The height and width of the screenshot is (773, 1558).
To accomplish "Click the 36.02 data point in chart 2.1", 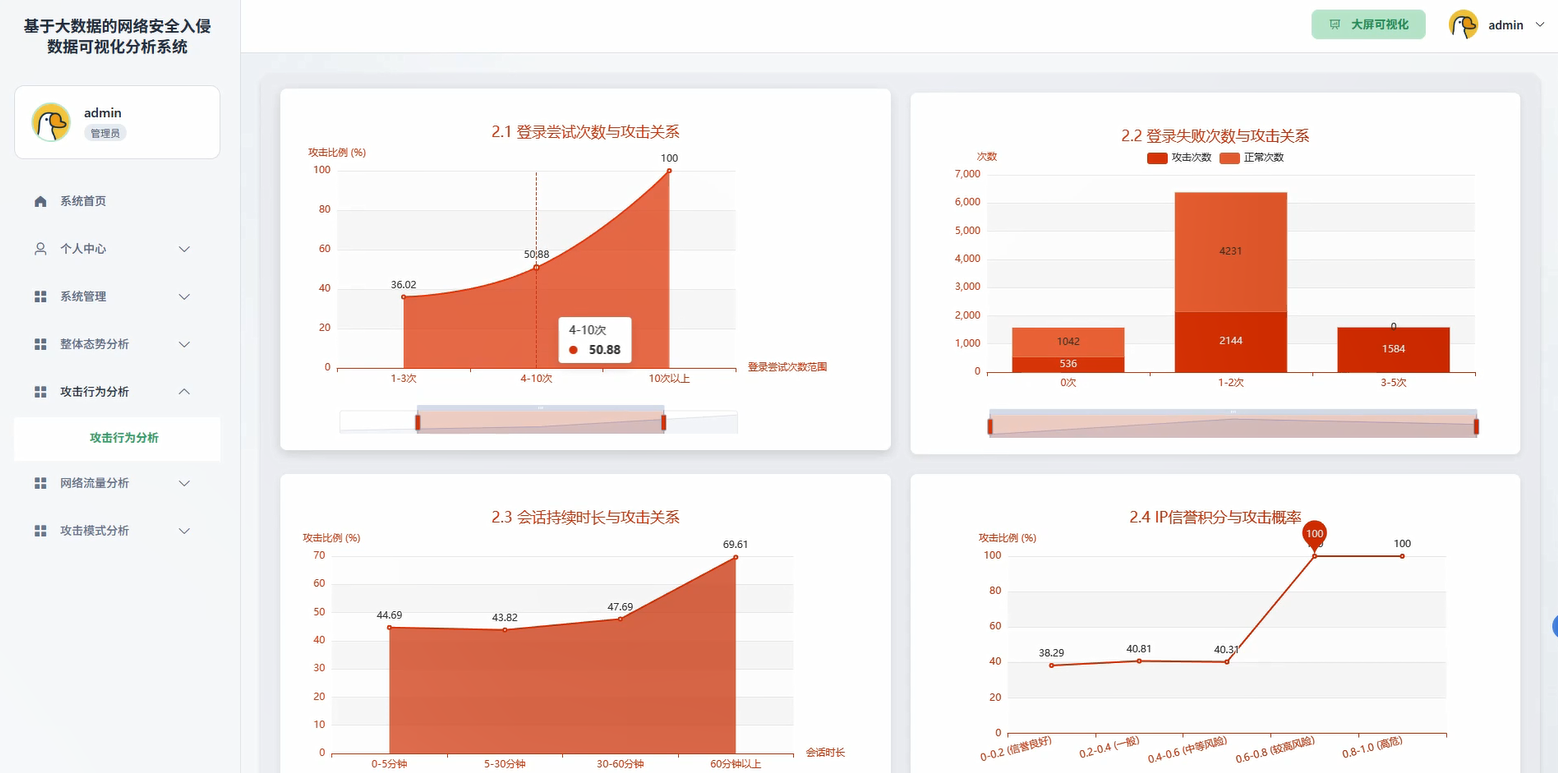I will click(x=403, y=297).
